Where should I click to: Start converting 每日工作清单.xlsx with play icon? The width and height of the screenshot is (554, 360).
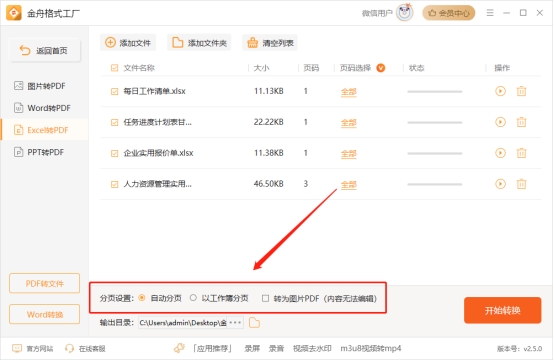(x=500, y=91)
